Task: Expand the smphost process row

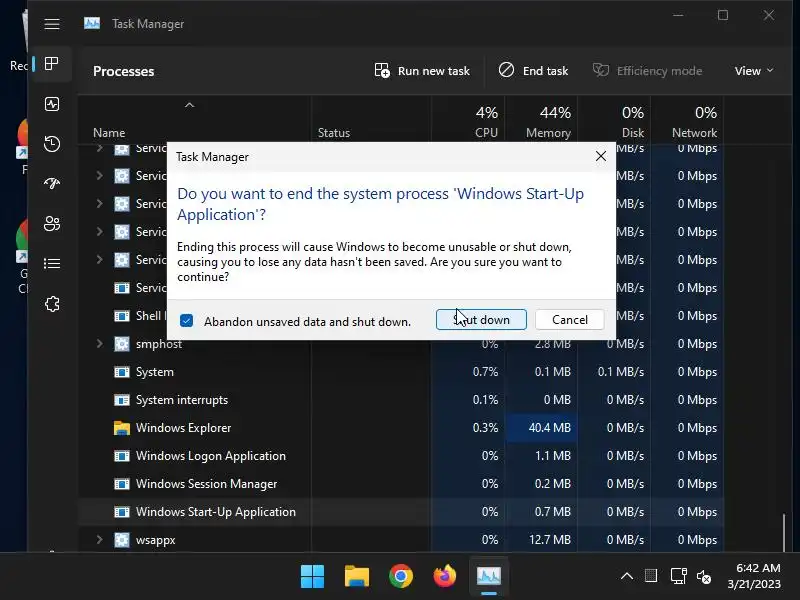Action: [99, 344]
